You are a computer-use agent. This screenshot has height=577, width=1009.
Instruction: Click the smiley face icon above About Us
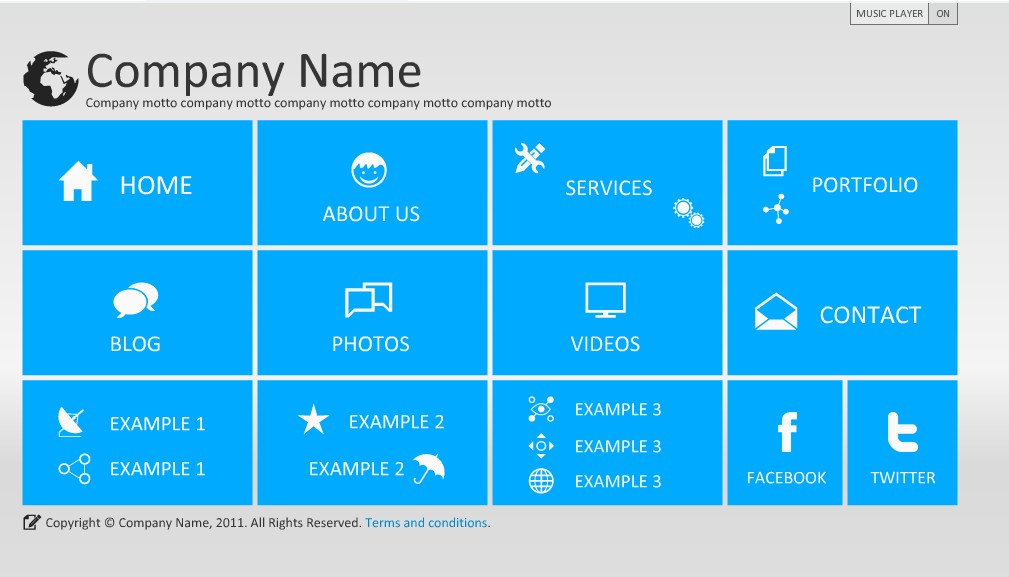click(370, 170)
